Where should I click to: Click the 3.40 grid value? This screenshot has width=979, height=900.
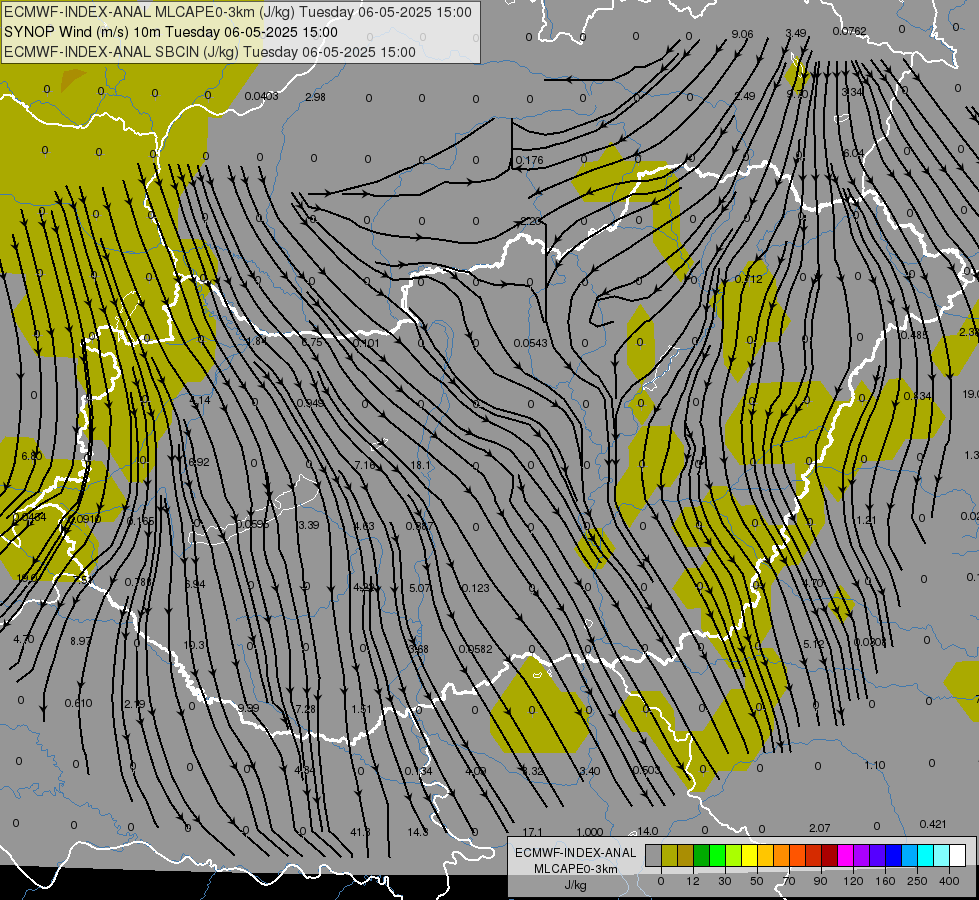pos(589,771)
